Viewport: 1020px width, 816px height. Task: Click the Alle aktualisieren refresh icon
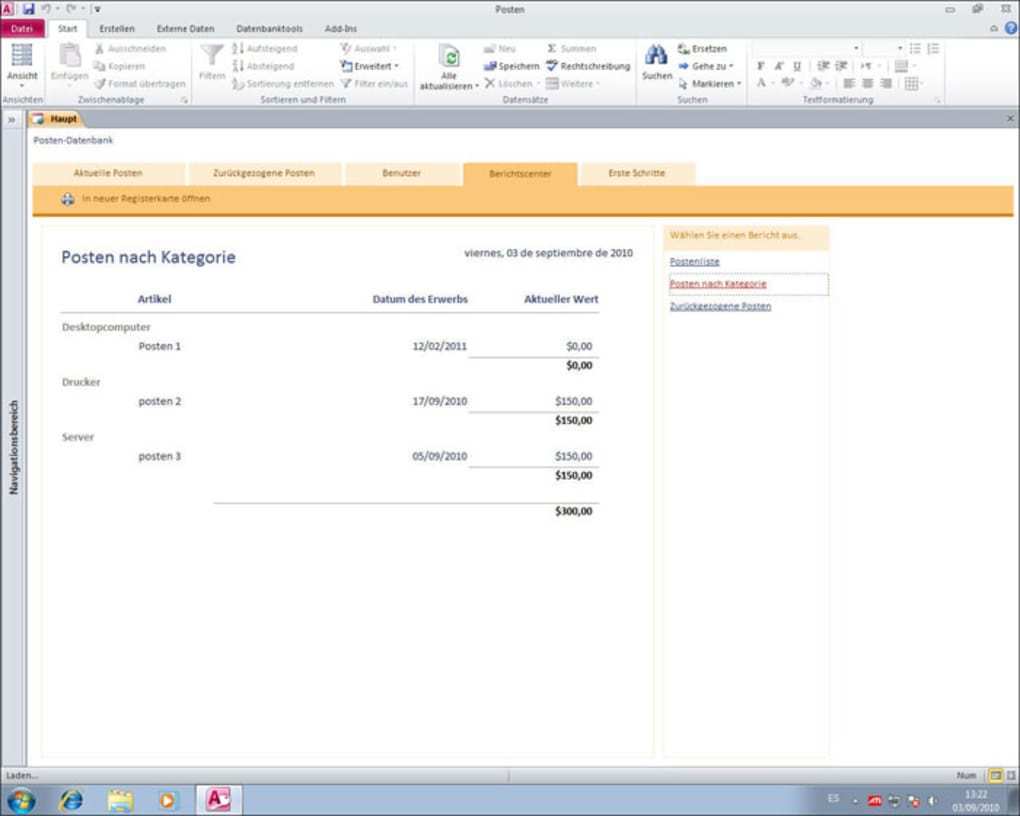[x=449, y=57]
